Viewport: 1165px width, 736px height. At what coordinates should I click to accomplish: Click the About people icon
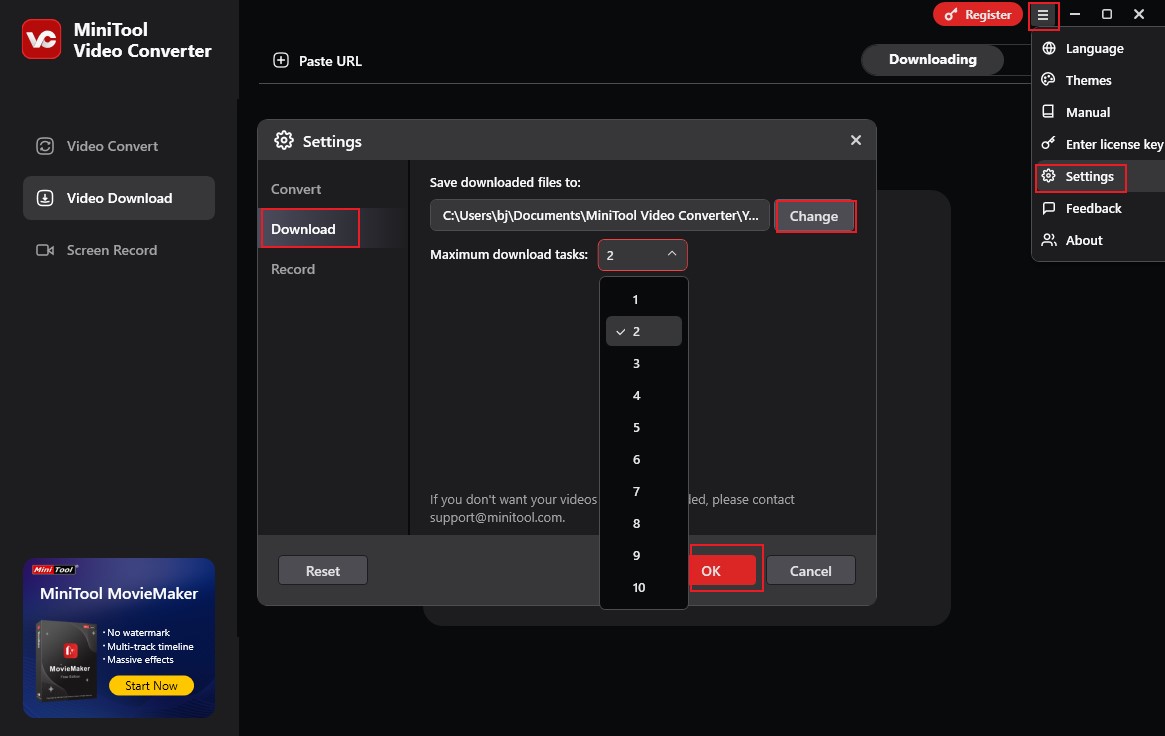[1048, 240]
